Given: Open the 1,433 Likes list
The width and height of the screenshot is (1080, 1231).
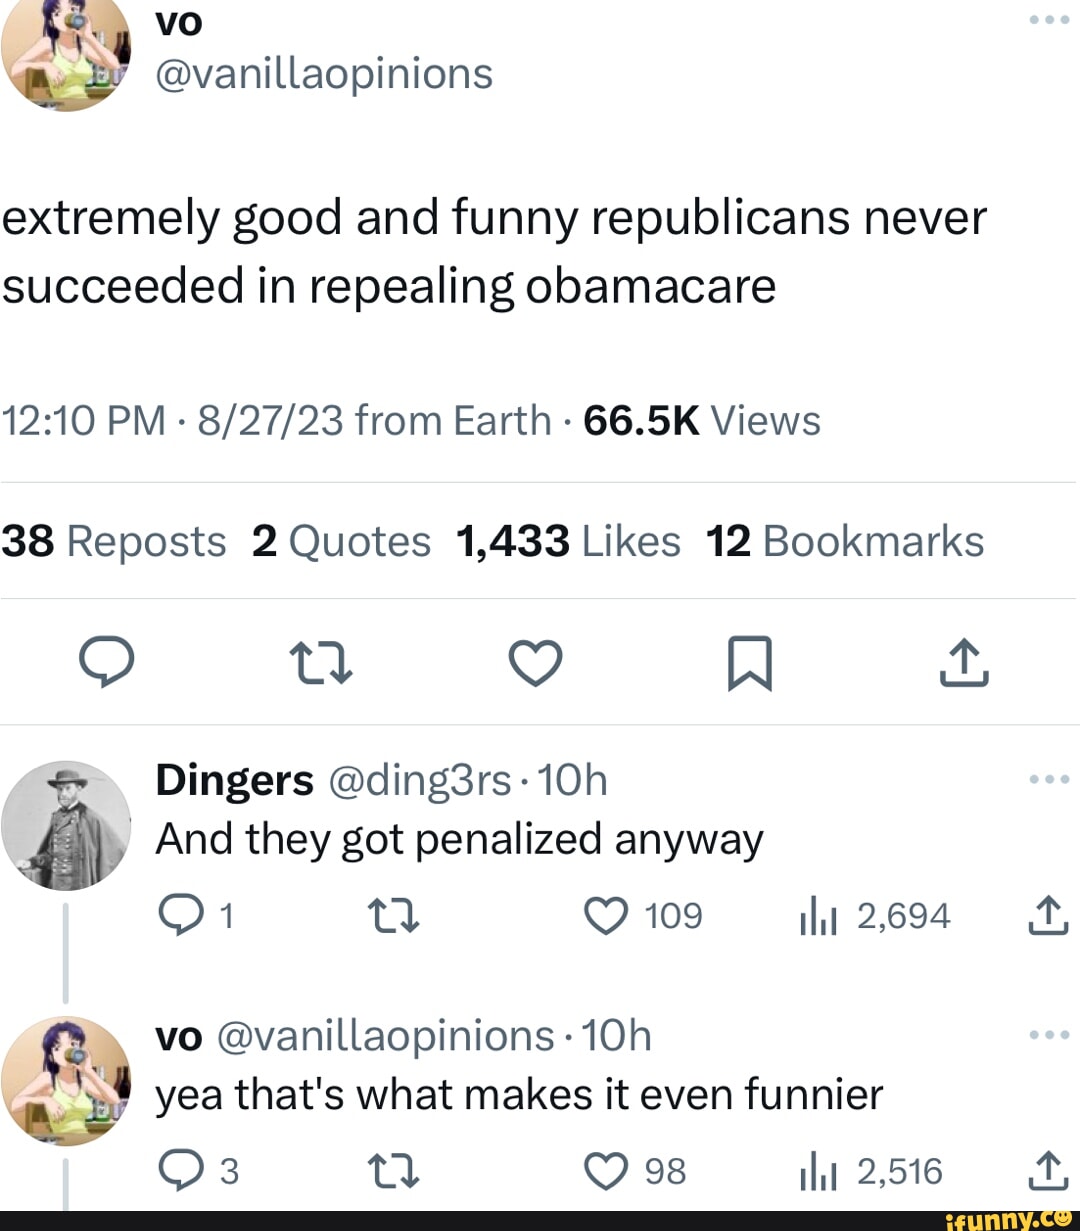Looking at the screenshot, I should click(567, 540).
